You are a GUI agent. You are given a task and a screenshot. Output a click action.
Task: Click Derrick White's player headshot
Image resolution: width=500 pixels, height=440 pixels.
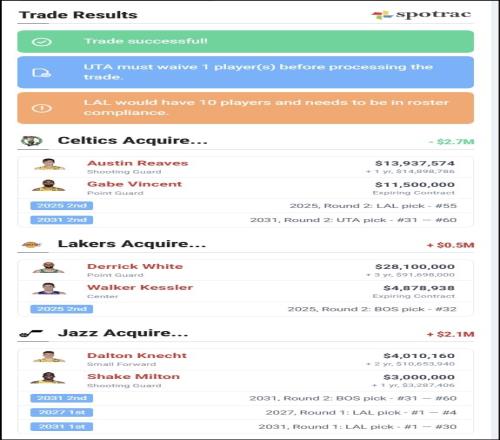click(x=49, y=267)
